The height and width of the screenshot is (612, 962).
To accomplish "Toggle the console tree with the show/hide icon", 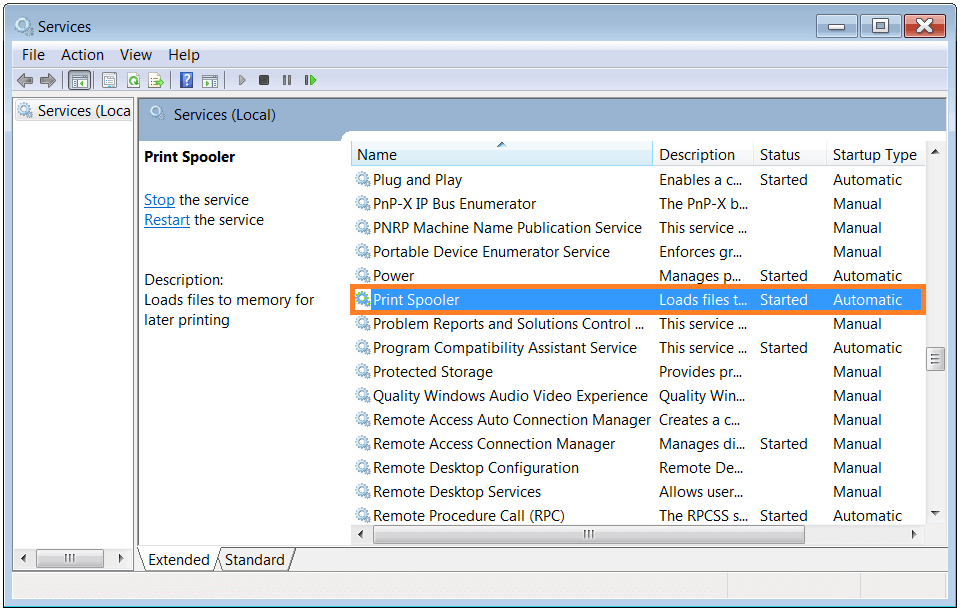I will [80, 80].
